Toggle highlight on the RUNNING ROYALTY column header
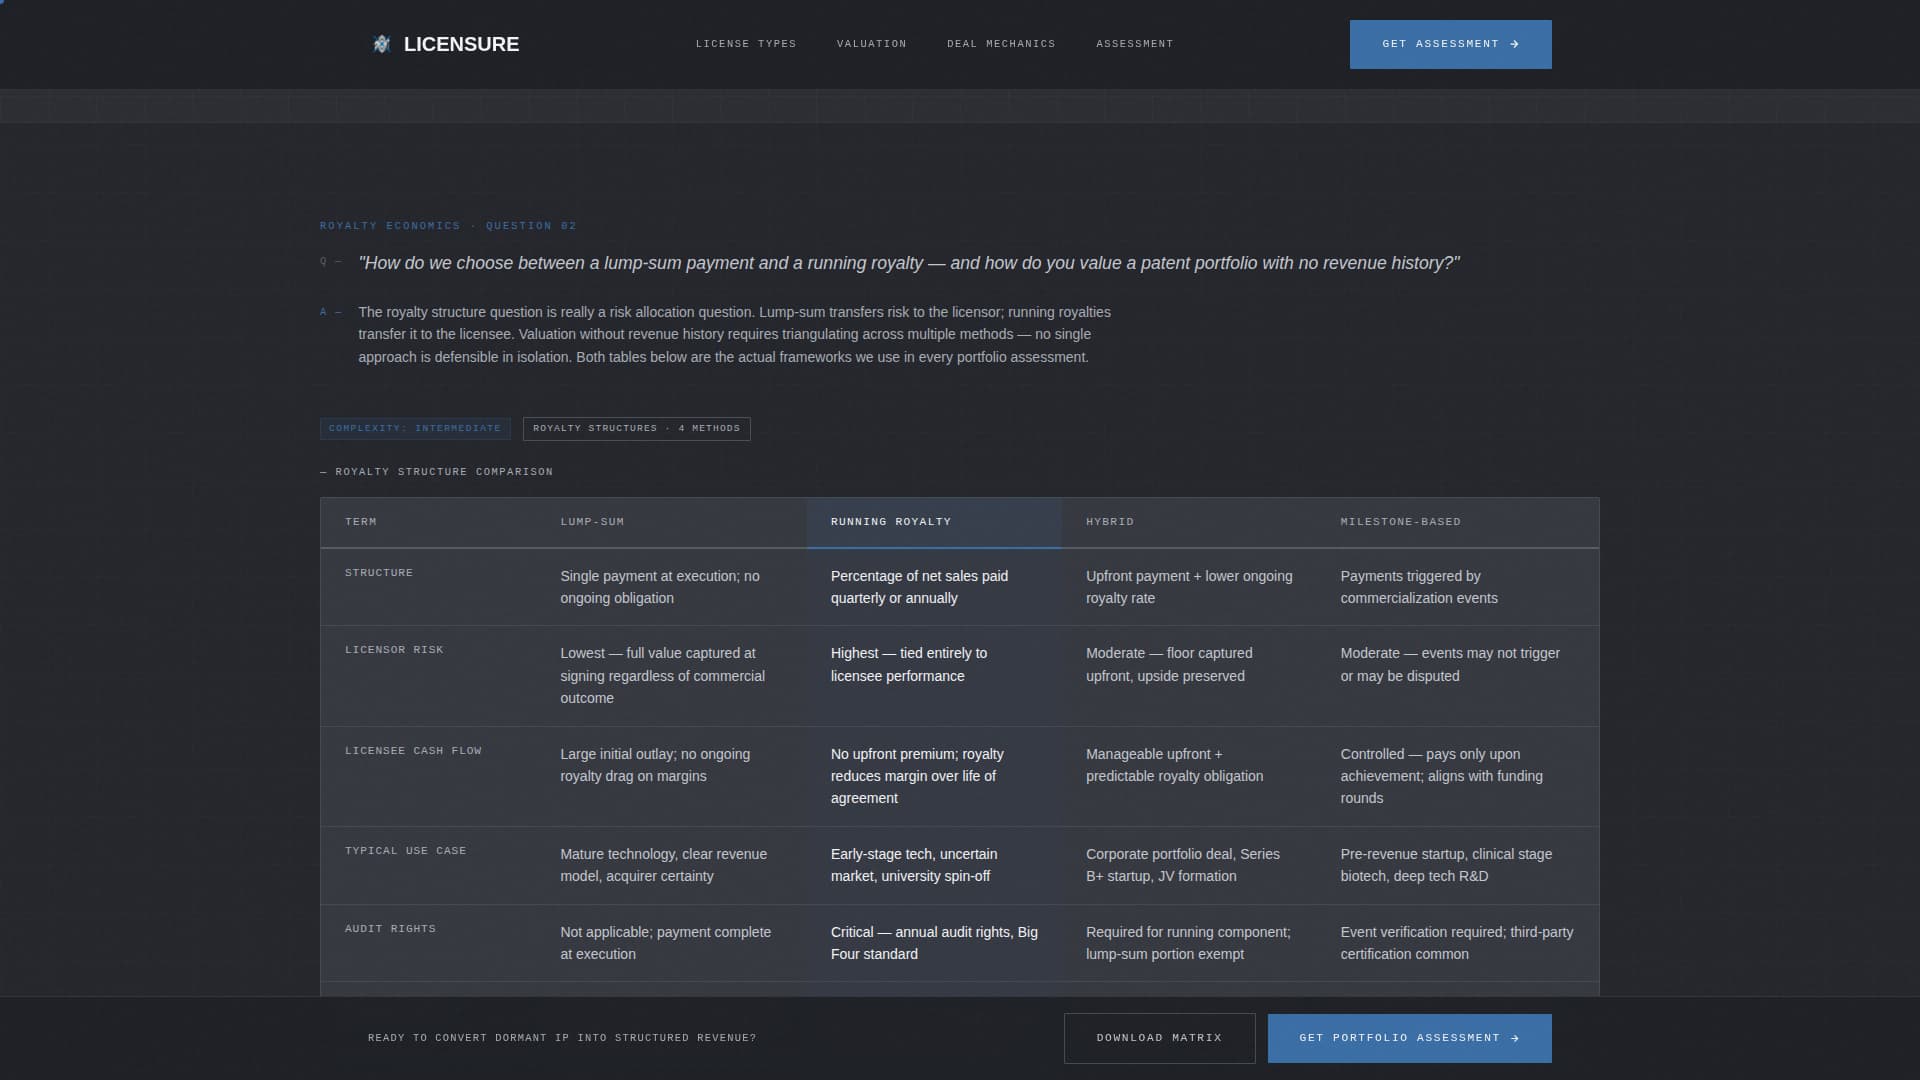This screenshot has height=1080, width=1920. 891,521
